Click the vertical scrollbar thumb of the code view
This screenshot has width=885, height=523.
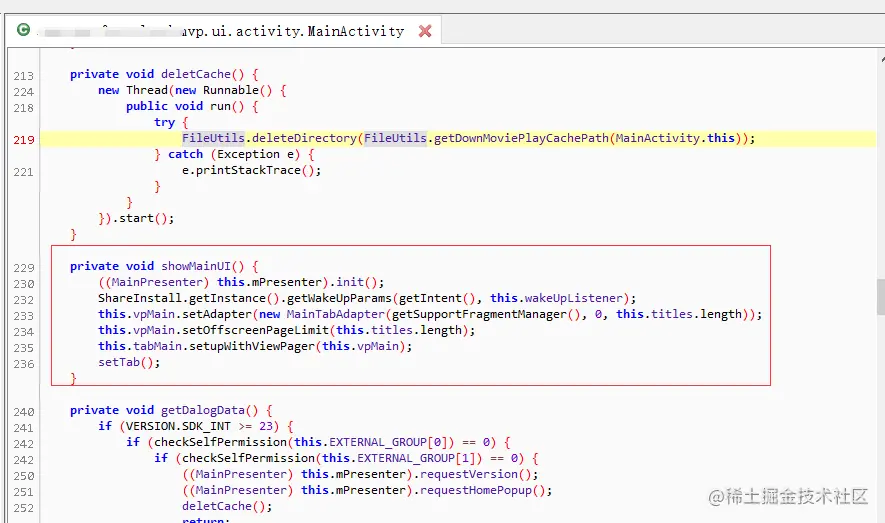tap(880, 297)
